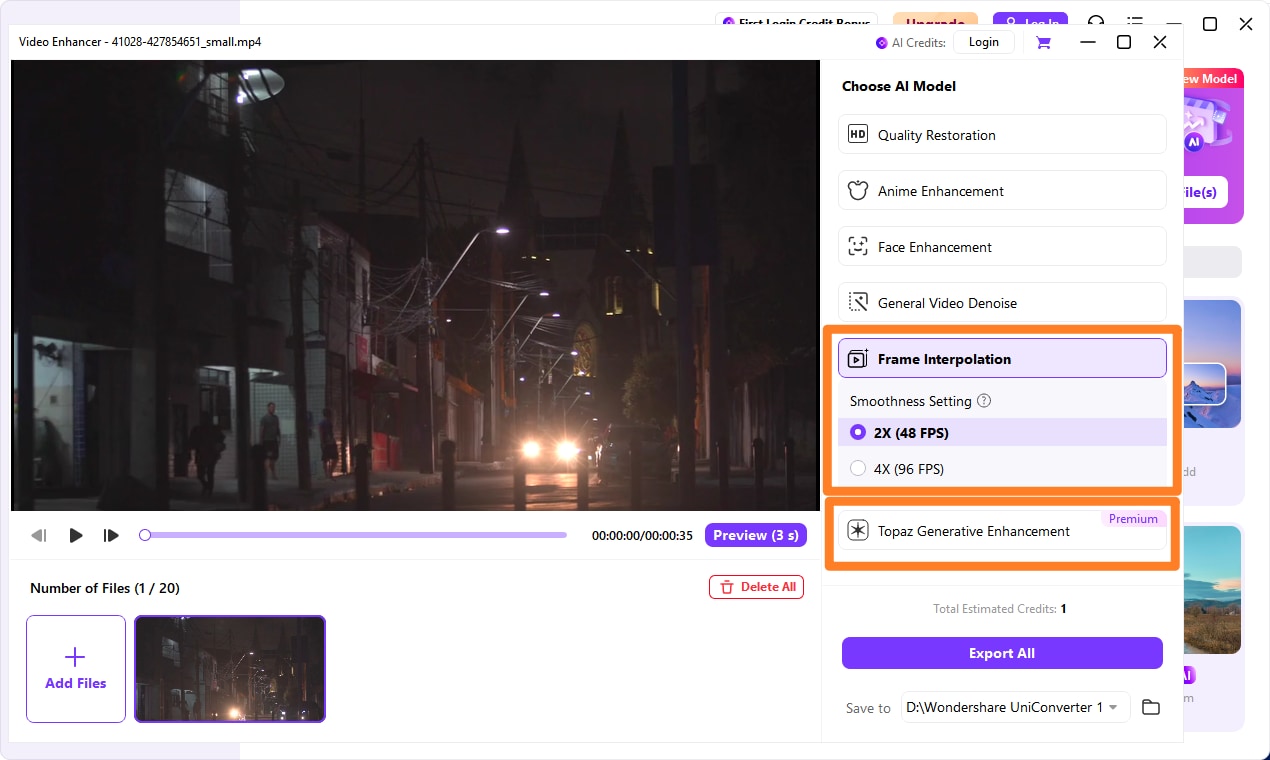
Task: Select the 4X (96 FPS) radio option
Action: [857, 469]
